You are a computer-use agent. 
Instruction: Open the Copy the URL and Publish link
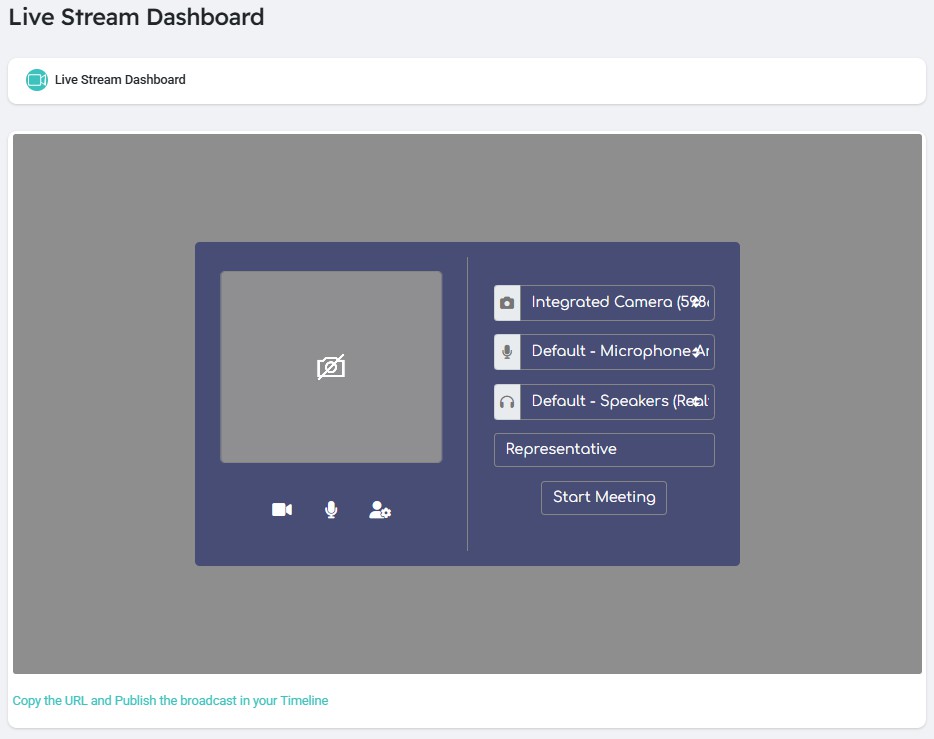tap(170, 701)
